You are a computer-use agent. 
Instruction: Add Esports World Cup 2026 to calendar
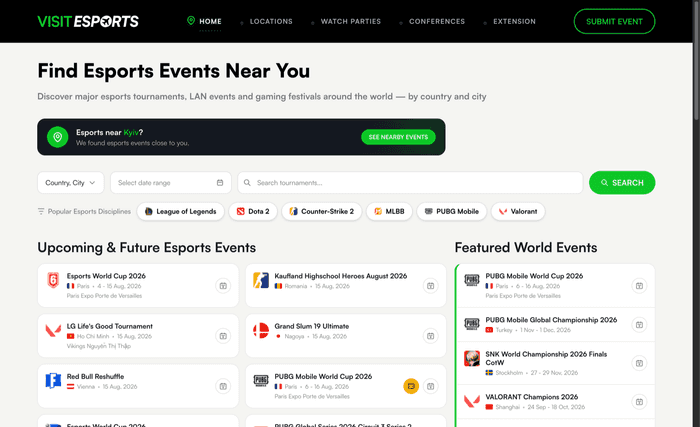[x=223, y=285]
